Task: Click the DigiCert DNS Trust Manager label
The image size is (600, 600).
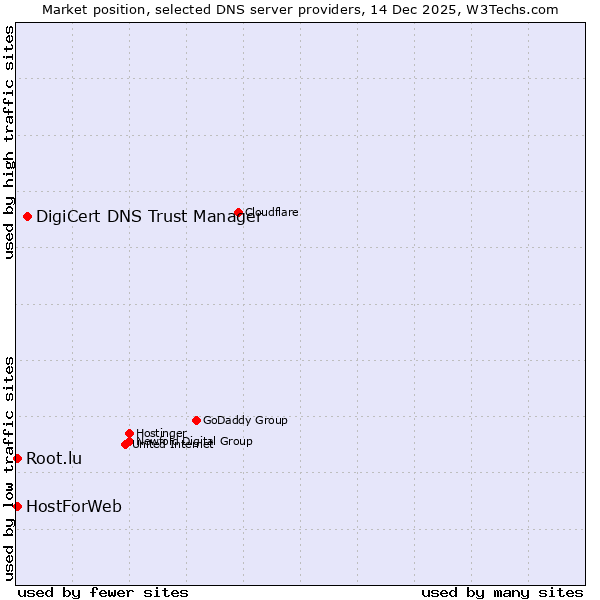Action: tap(148, 217)
